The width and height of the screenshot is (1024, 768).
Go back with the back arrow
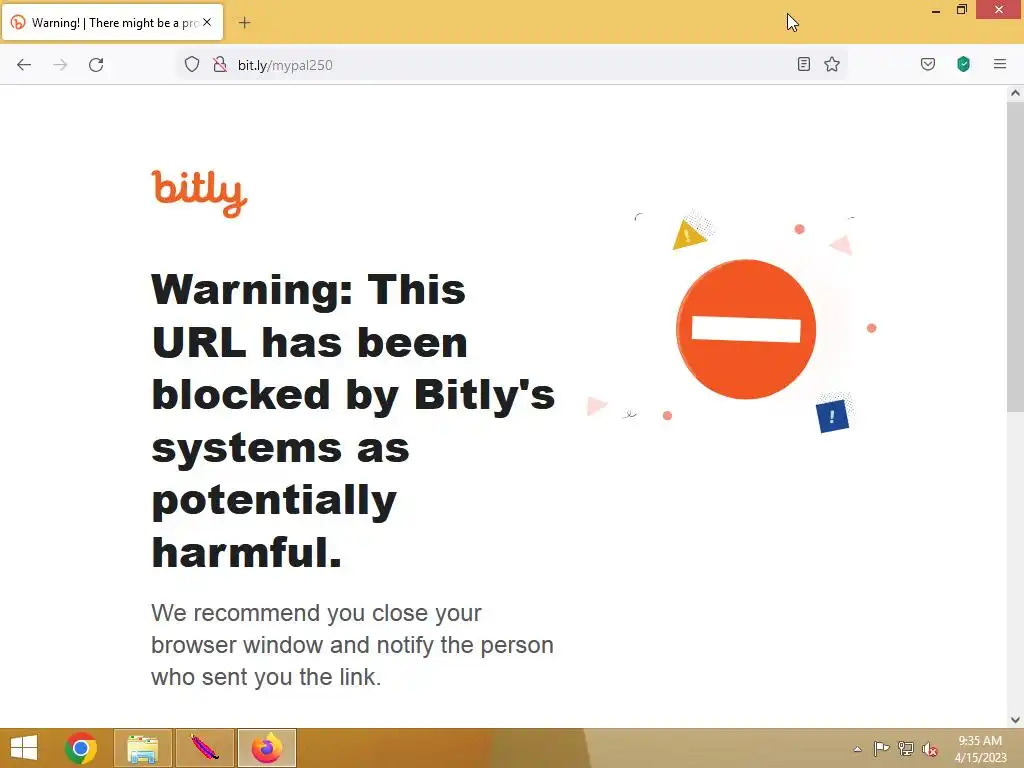(x=24, y=65)
